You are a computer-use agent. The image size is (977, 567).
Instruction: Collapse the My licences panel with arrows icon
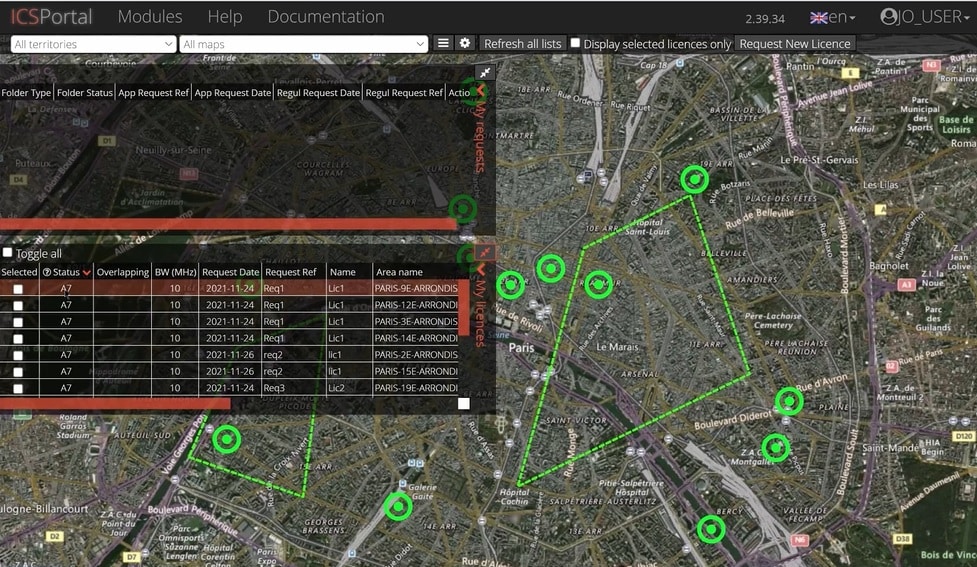[485, 252]
